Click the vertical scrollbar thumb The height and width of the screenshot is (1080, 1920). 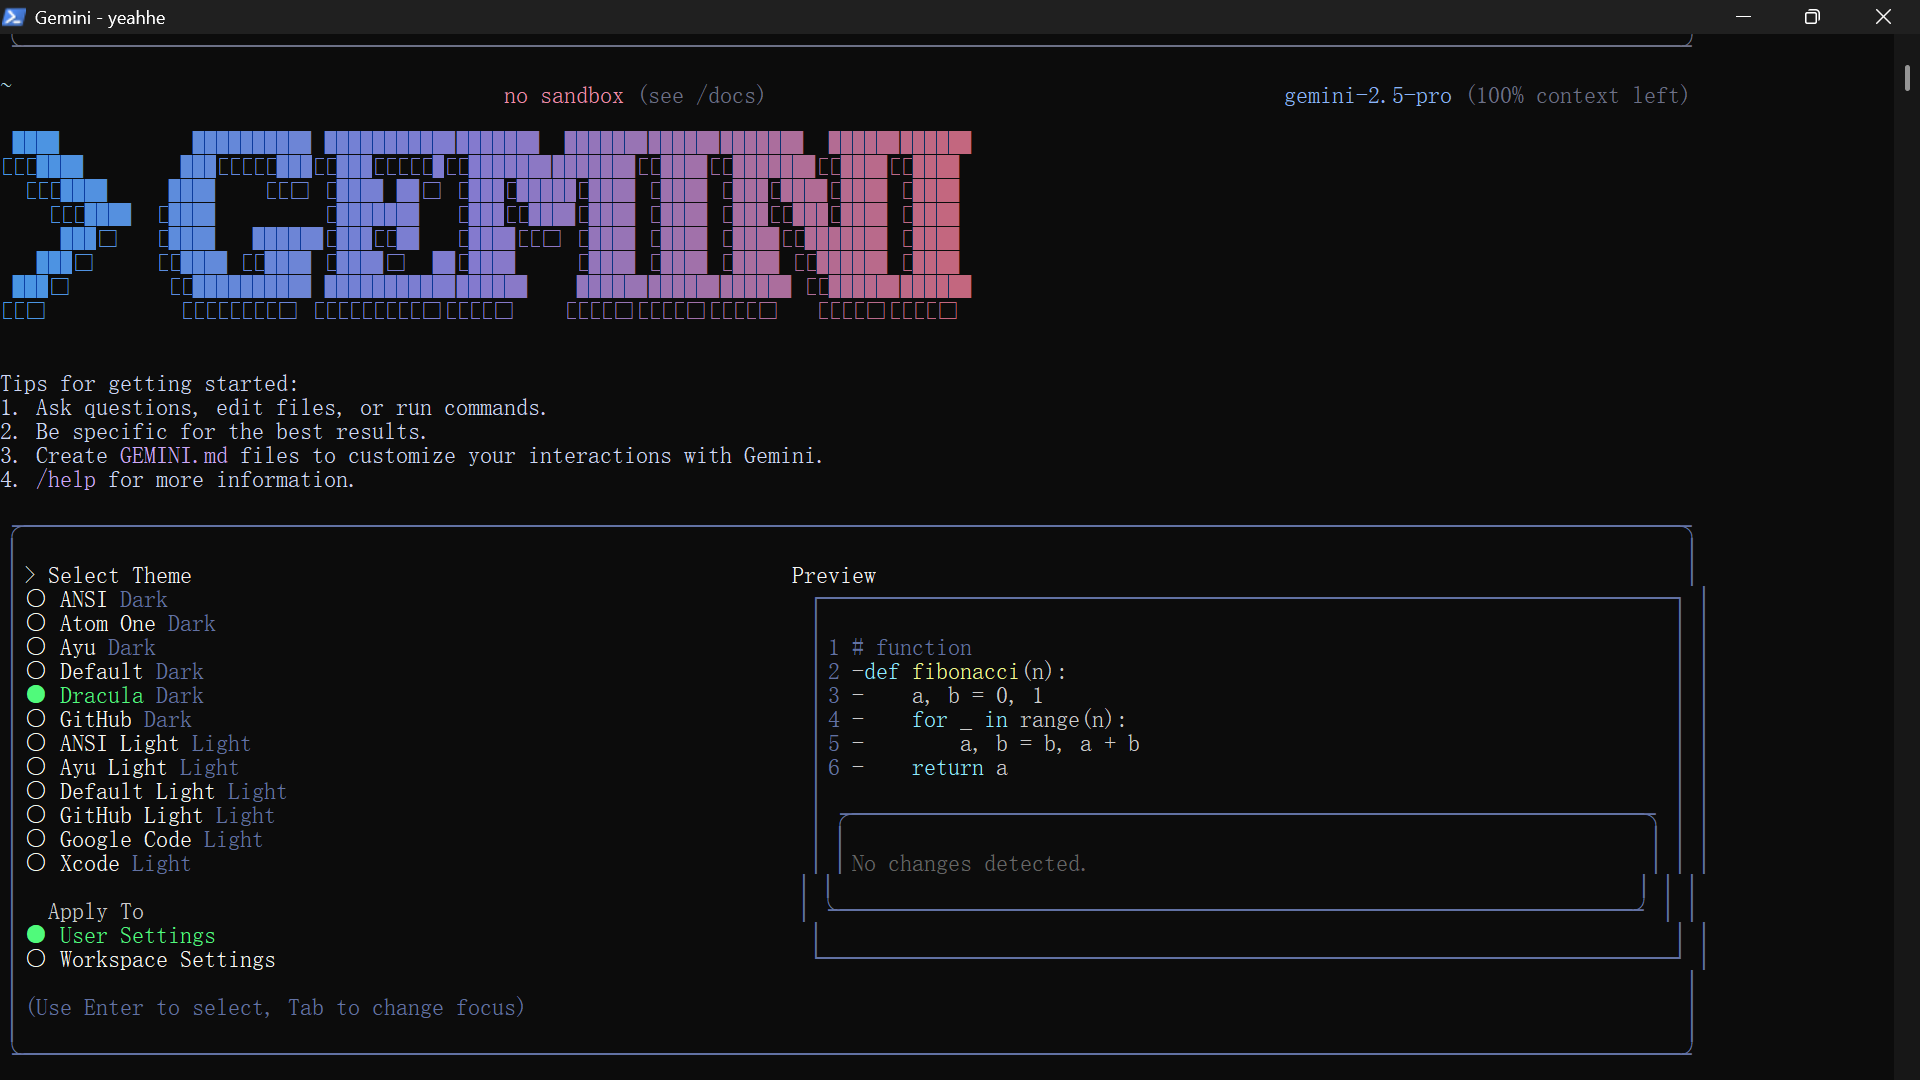pos(1907,78)
